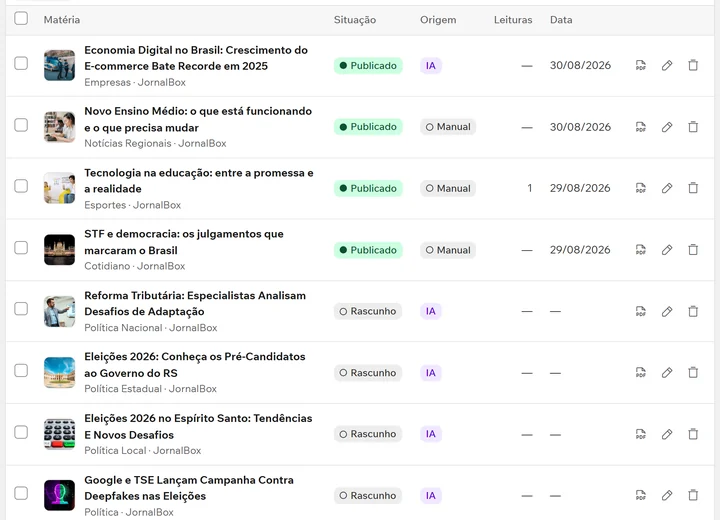Click the reading count '1' on 'Tecnologia na educação' row

click(529, 188)
